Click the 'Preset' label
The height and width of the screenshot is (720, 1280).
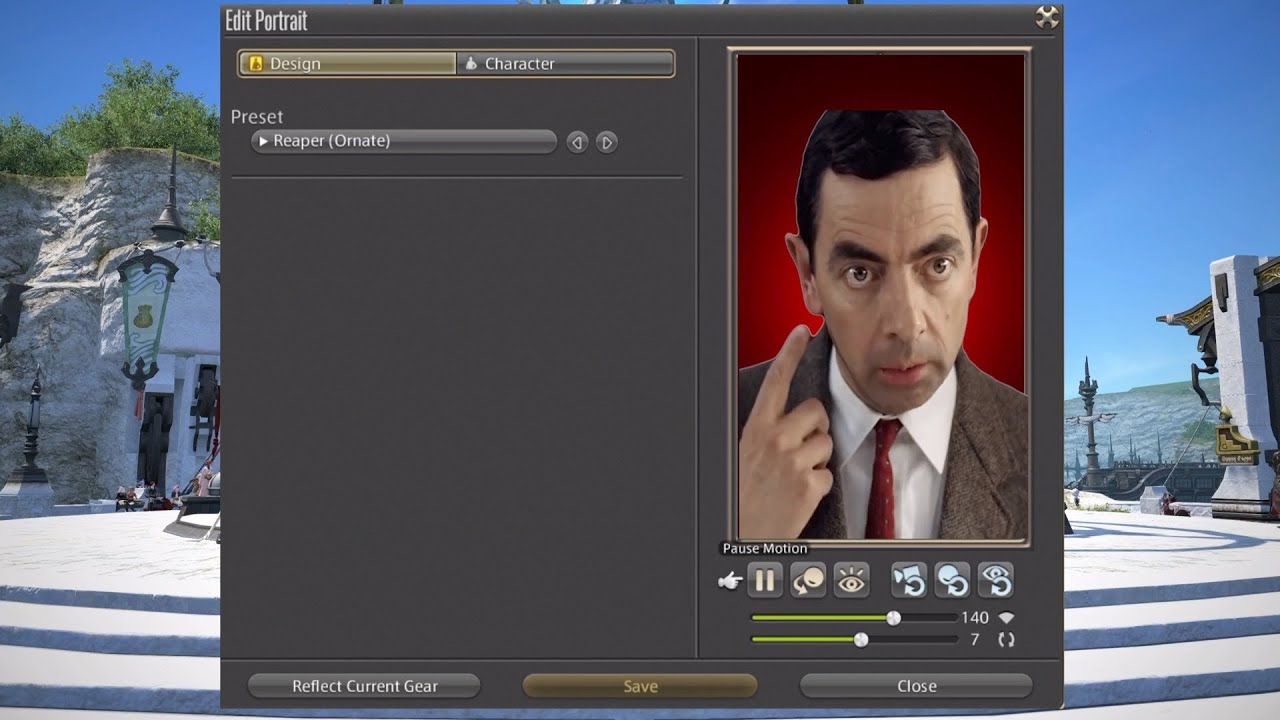pos(257,117)
